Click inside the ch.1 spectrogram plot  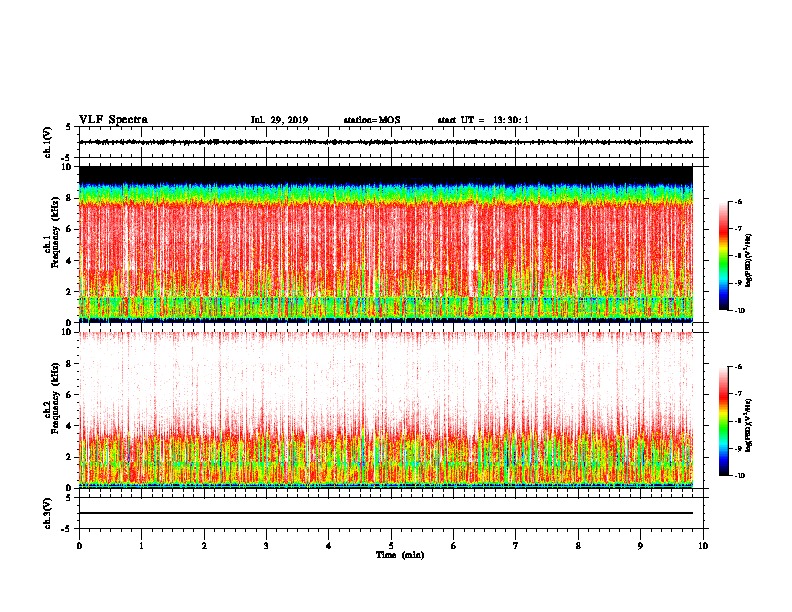(x=386, y=244)
